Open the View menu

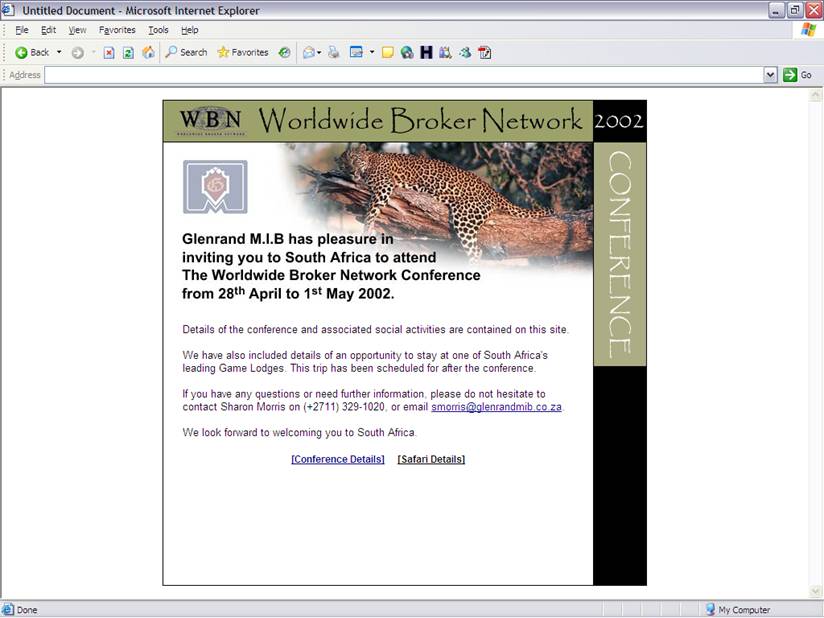(x=77, y=30)
